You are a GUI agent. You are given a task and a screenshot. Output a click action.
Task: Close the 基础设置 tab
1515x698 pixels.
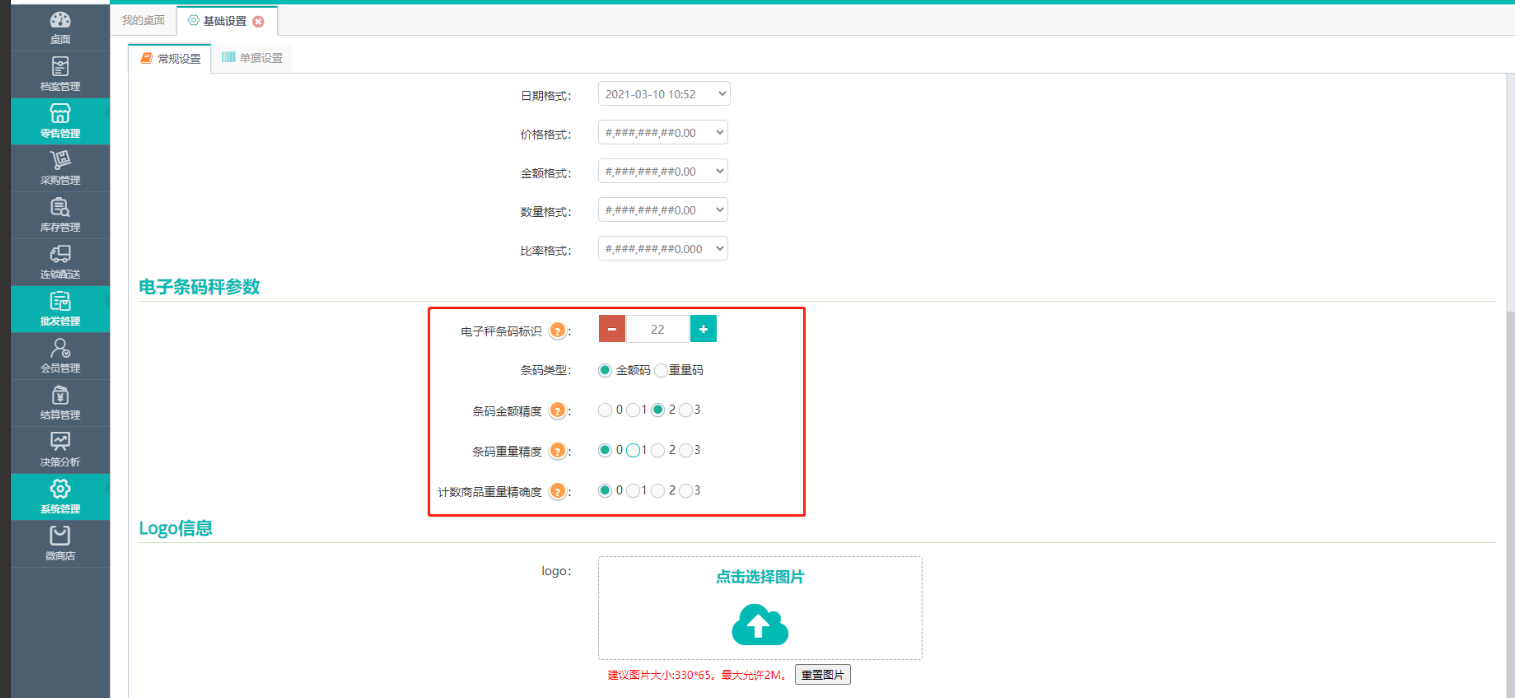[258, 21]
